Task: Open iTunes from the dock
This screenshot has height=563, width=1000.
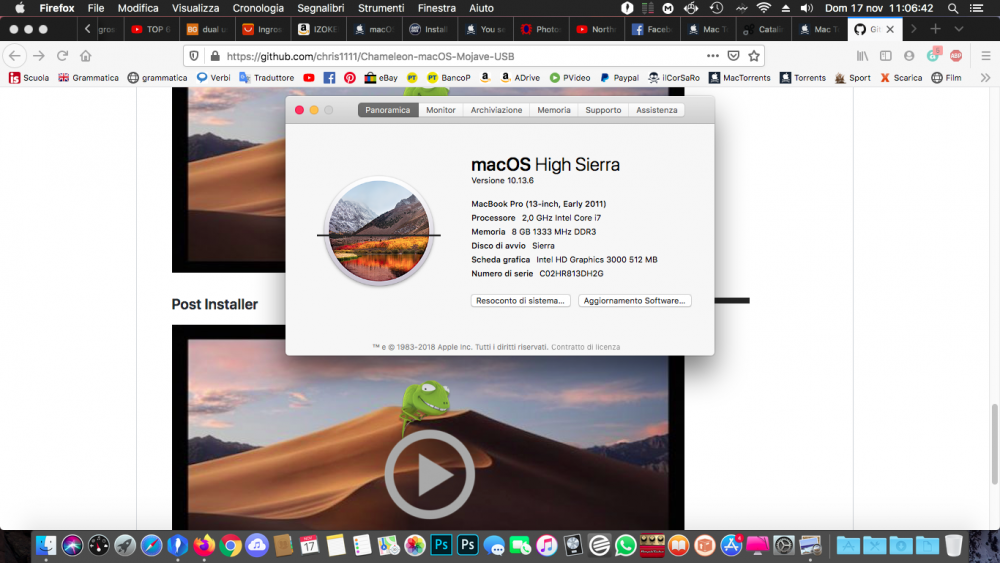Action: (x=546, y=545)
